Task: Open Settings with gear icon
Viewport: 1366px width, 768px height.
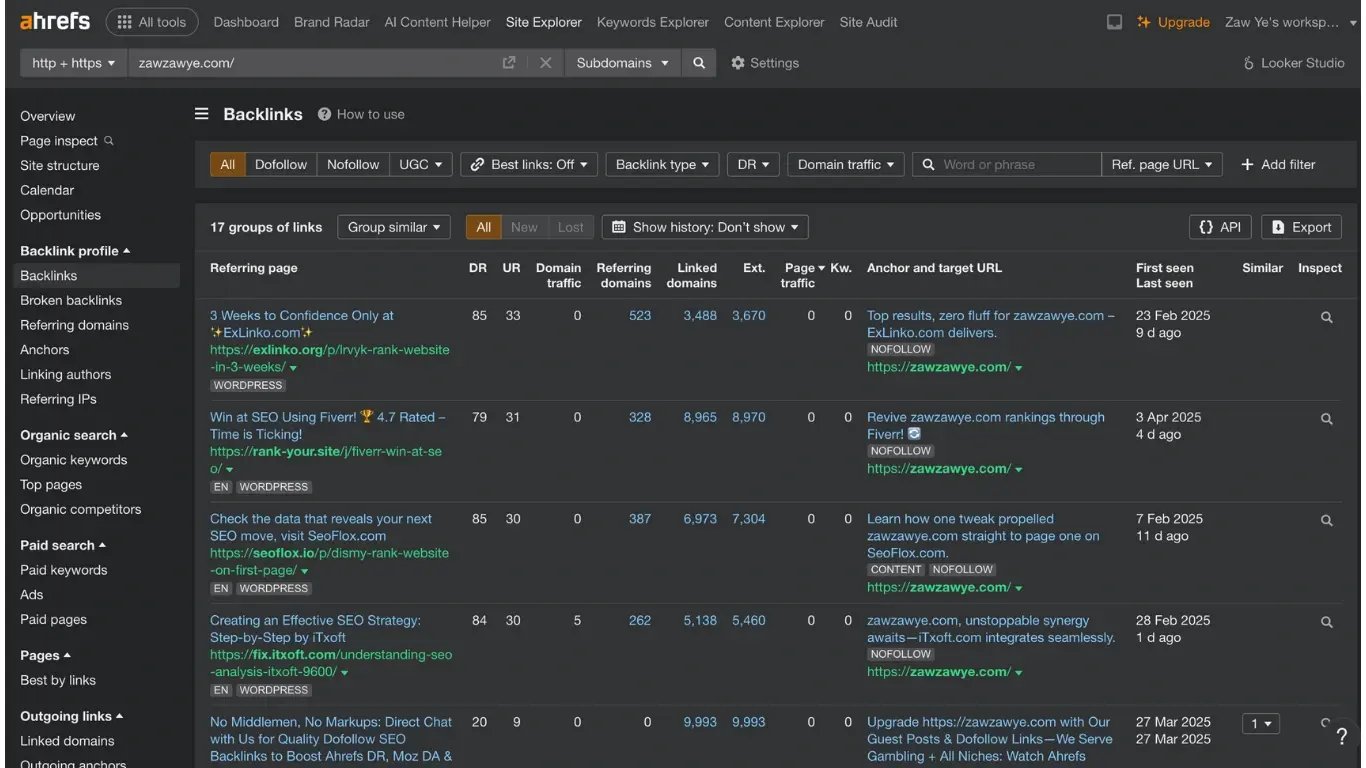Action: 765,63
